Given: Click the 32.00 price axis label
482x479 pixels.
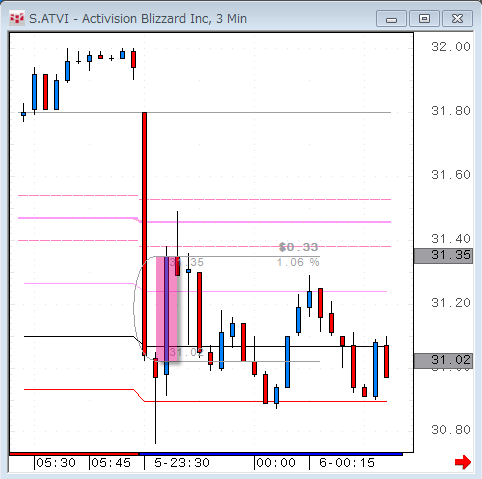Looking at the screenshot, I should pyautogui.click(x=451, y=47).
